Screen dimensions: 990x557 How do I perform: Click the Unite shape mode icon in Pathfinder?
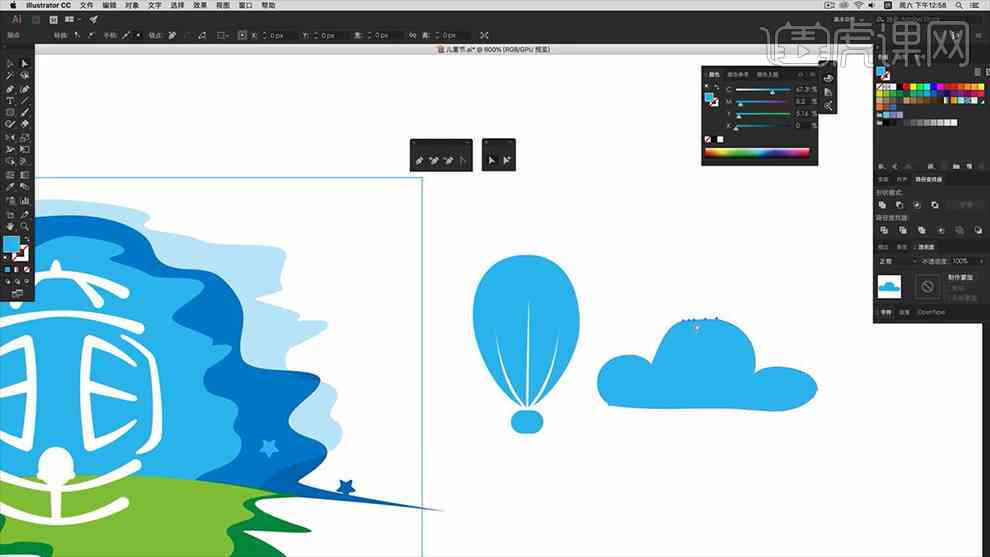tap(883, 205)
